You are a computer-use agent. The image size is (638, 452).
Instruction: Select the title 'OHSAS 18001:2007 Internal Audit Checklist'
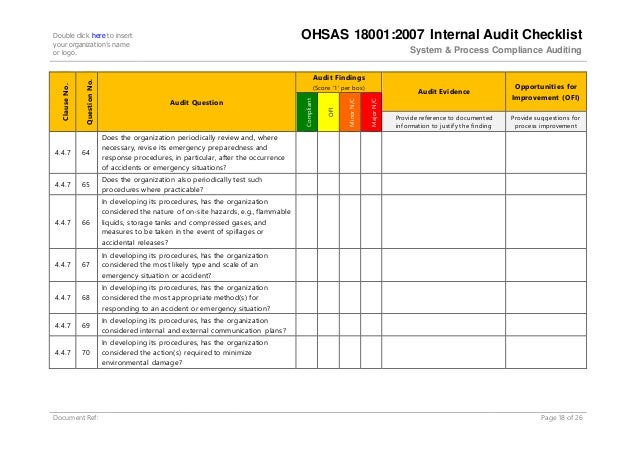tap(441, 34)
